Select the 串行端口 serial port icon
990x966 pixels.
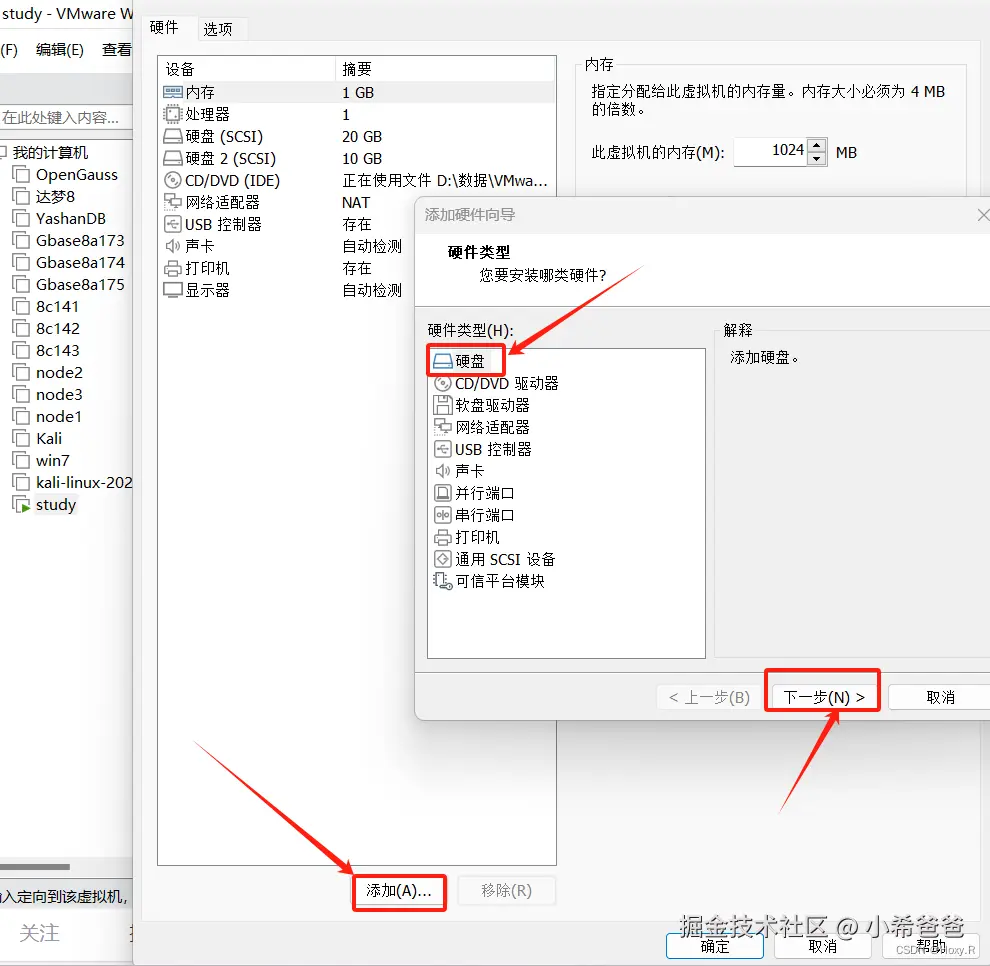(x=443, y=515)
